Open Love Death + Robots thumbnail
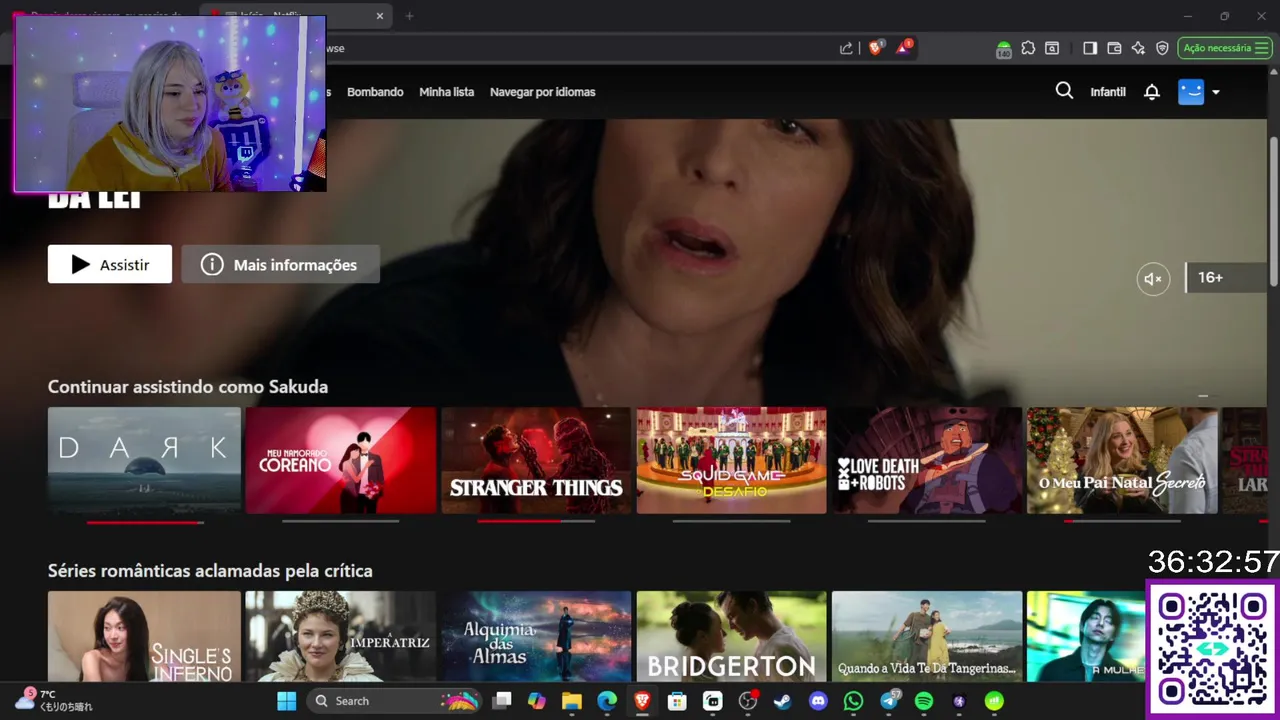This screenshot has width=1280, height=720. point(927,460)
